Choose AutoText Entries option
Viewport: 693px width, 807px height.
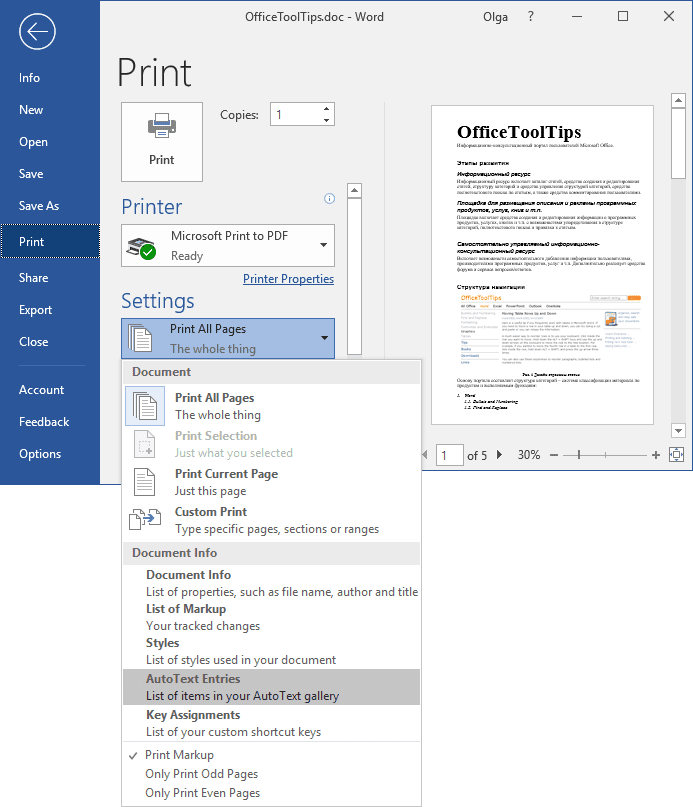tap(271, 687)
